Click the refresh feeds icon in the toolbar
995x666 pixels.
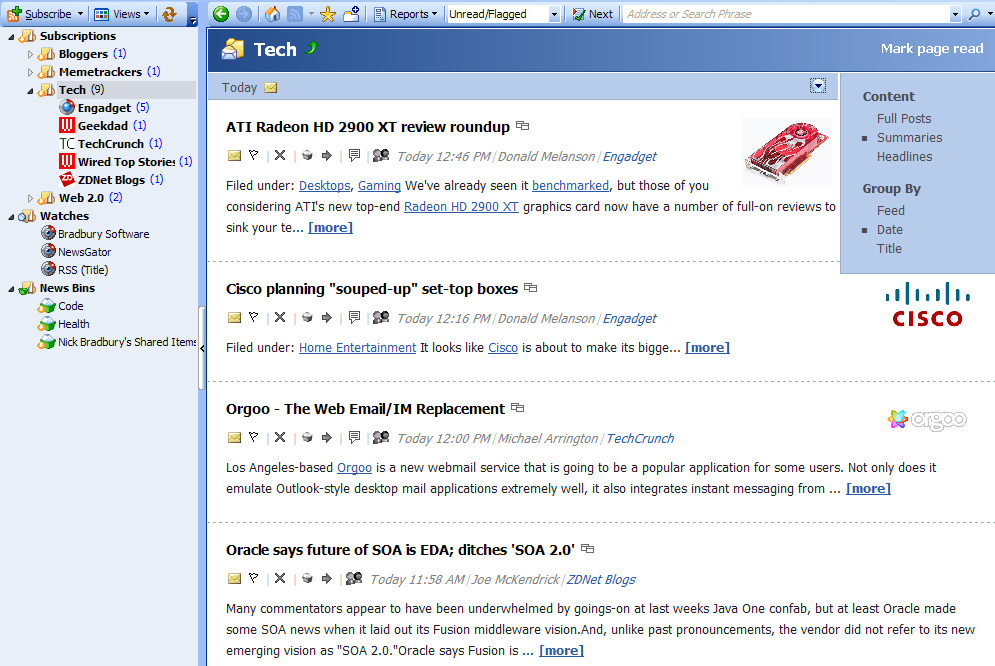point(169,14)
